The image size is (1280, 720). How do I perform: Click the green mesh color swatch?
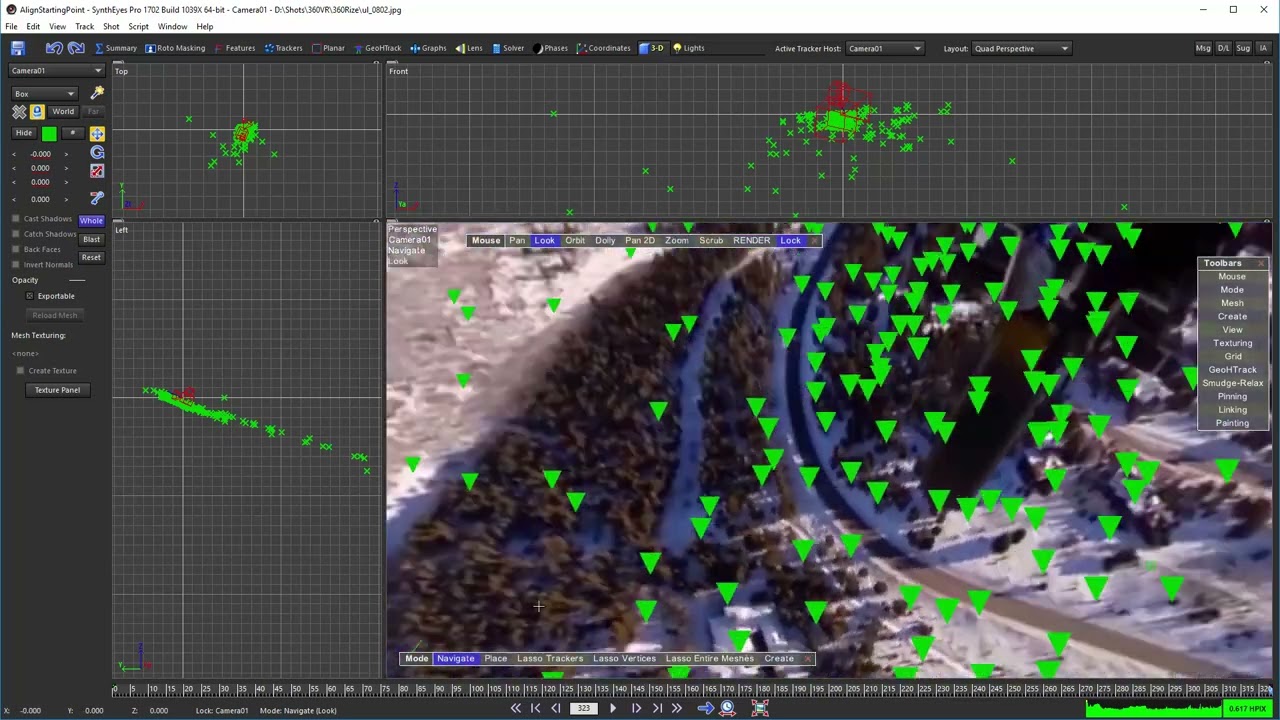(49, 133)
